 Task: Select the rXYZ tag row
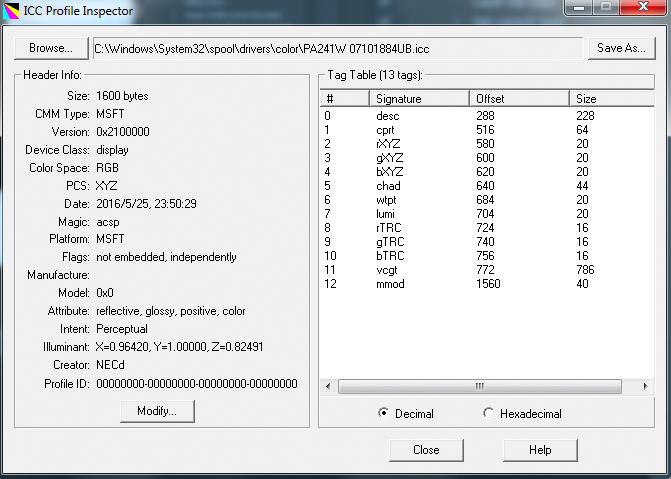[487, 144]
